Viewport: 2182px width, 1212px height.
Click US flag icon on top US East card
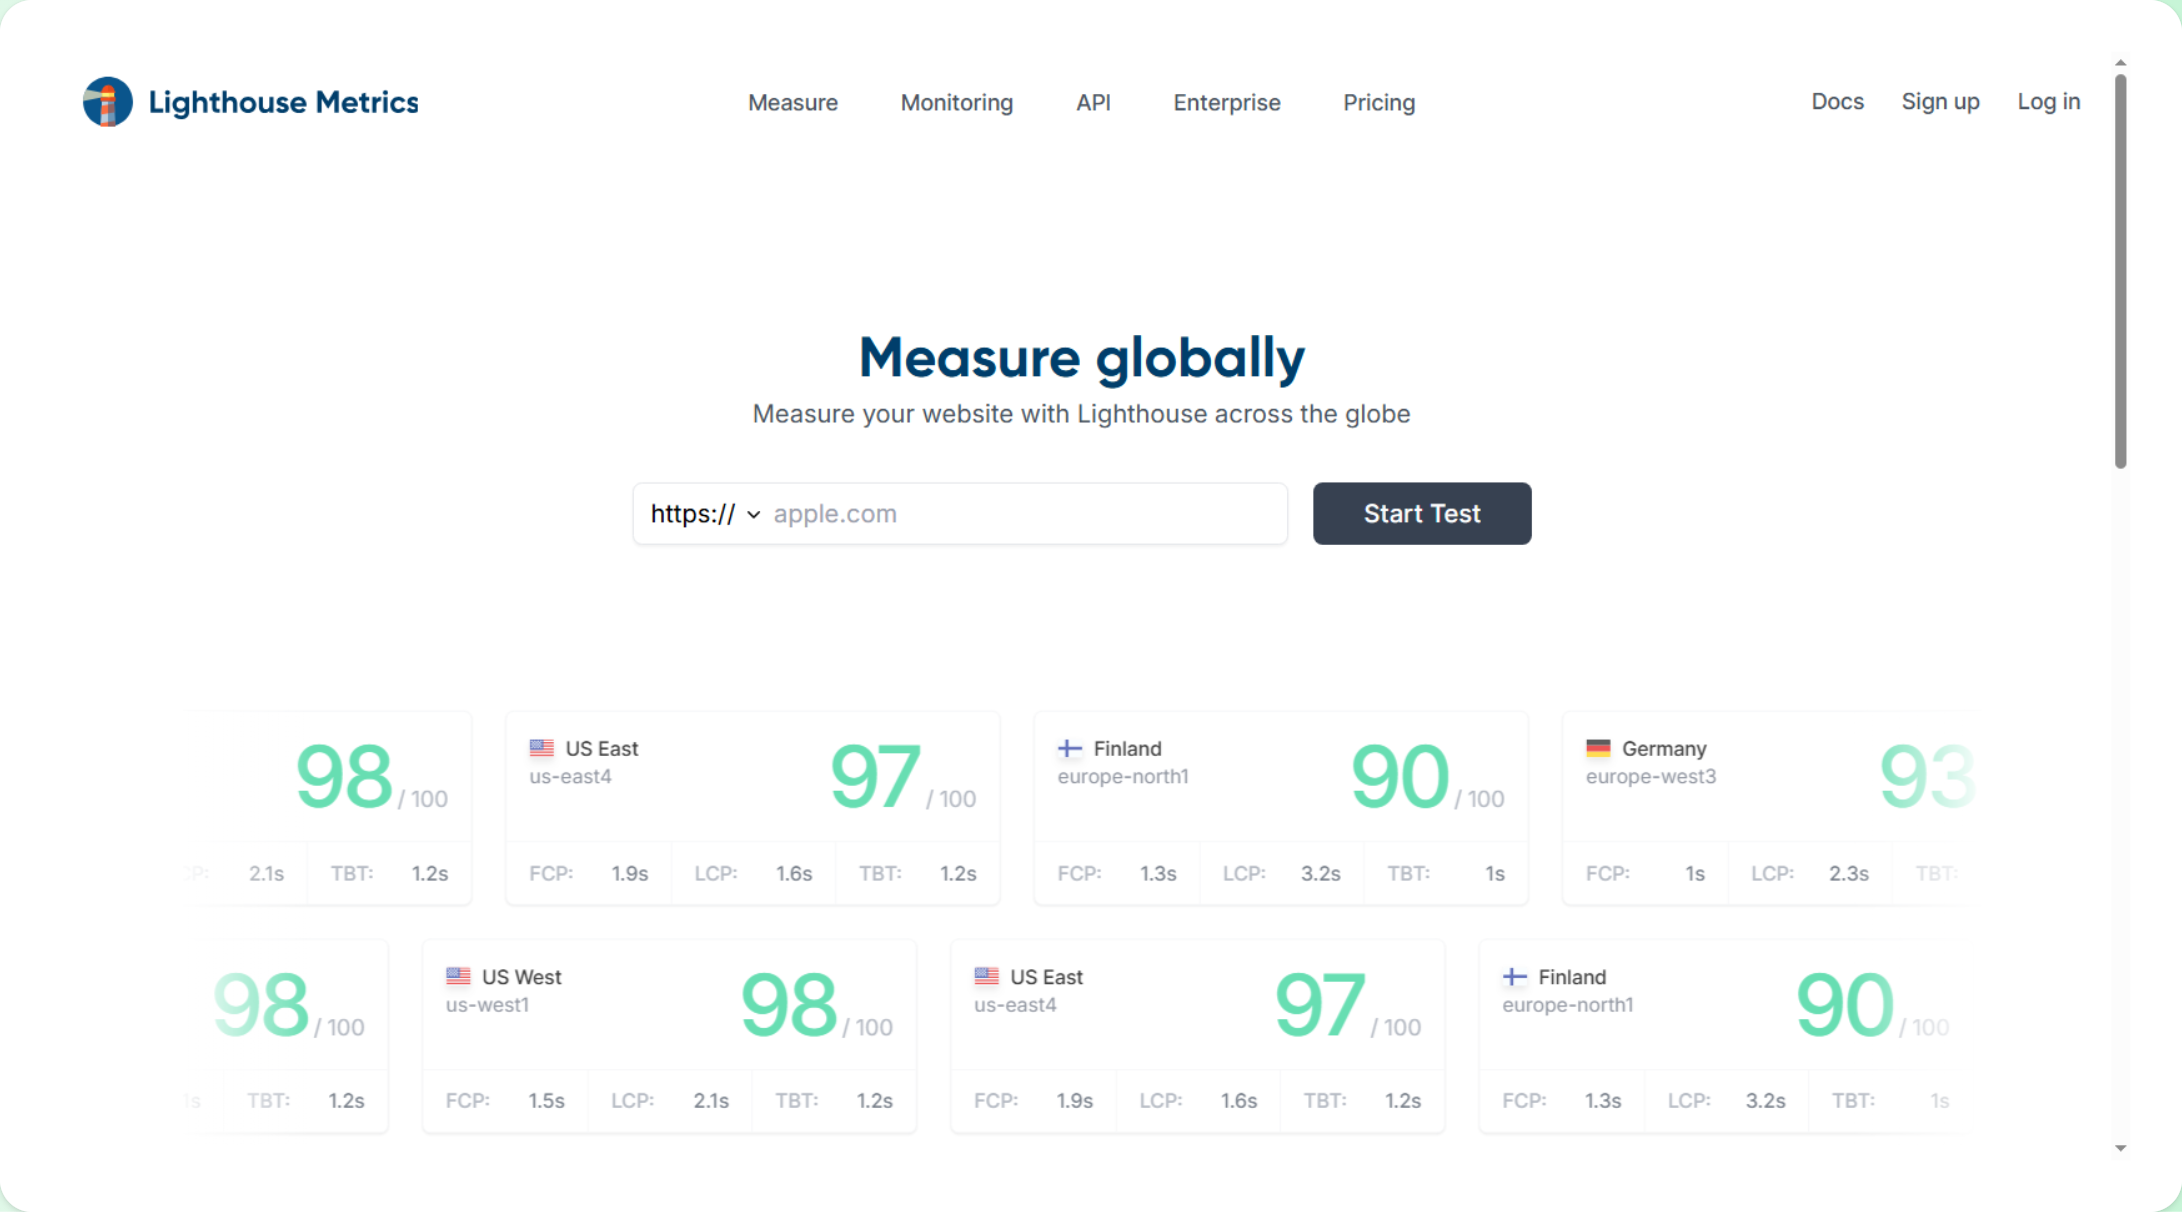[x=542, y=748]
